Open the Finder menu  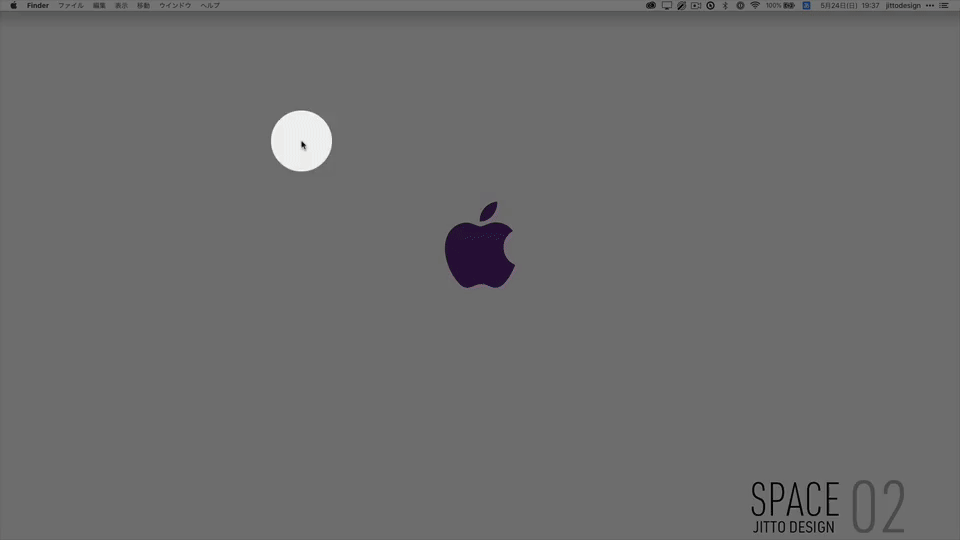click(38, 6)
